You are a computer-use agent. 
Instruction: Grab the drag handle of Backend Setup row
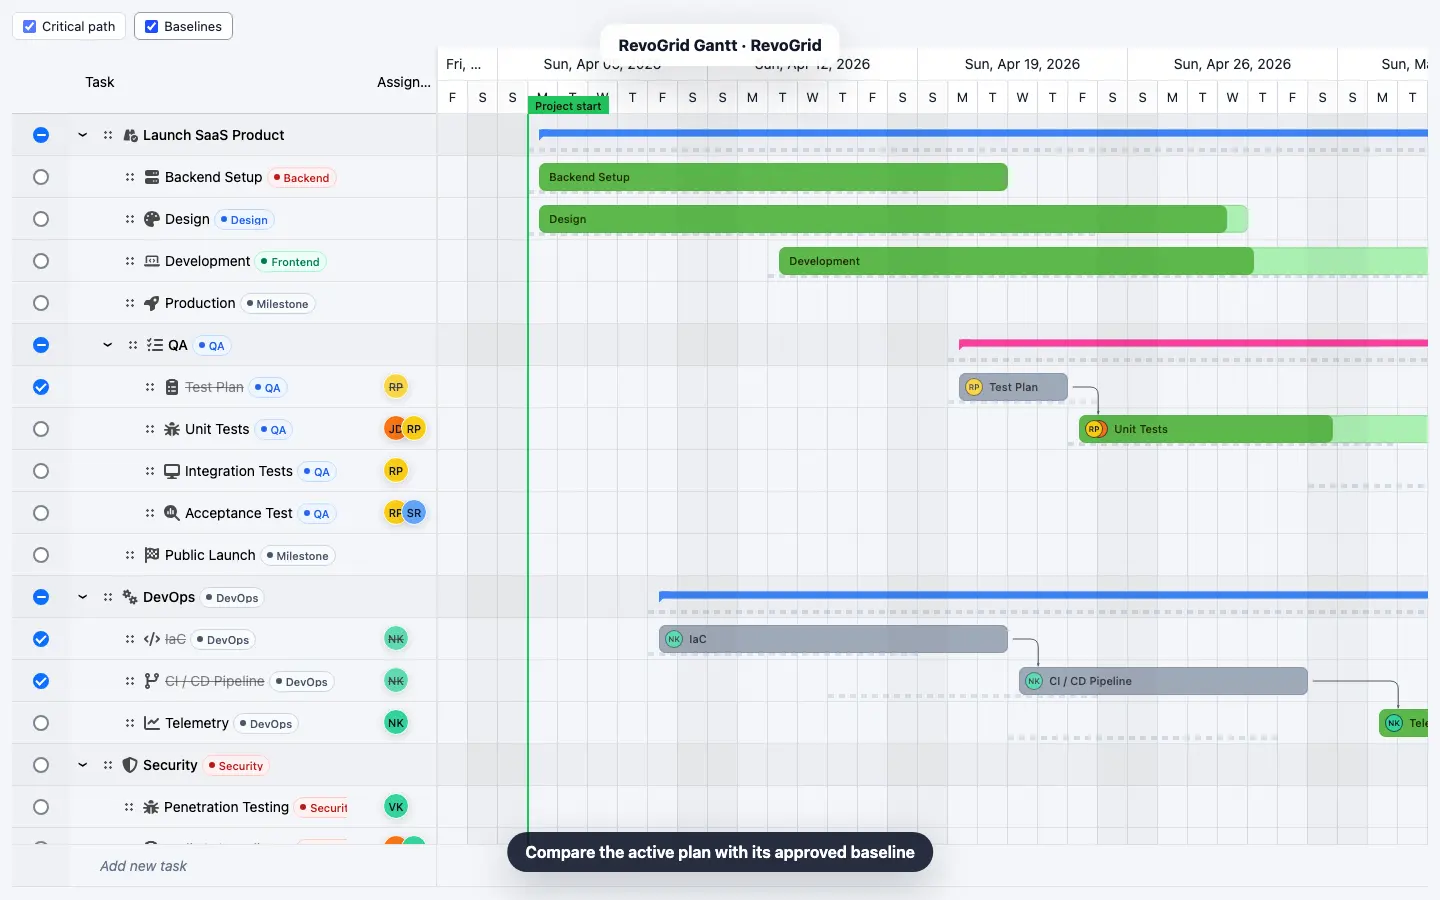(130, 177)
